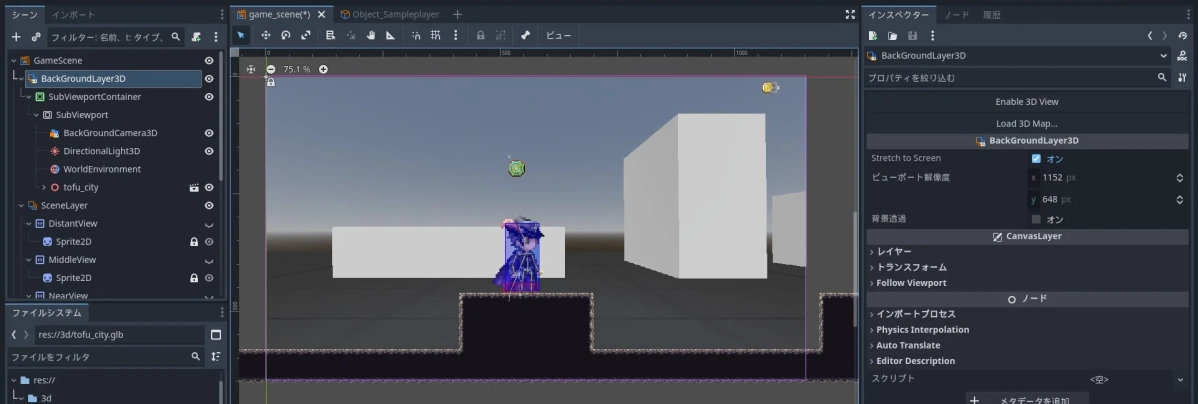
Task: Load a resource in inspector
Action: point(892,35)
